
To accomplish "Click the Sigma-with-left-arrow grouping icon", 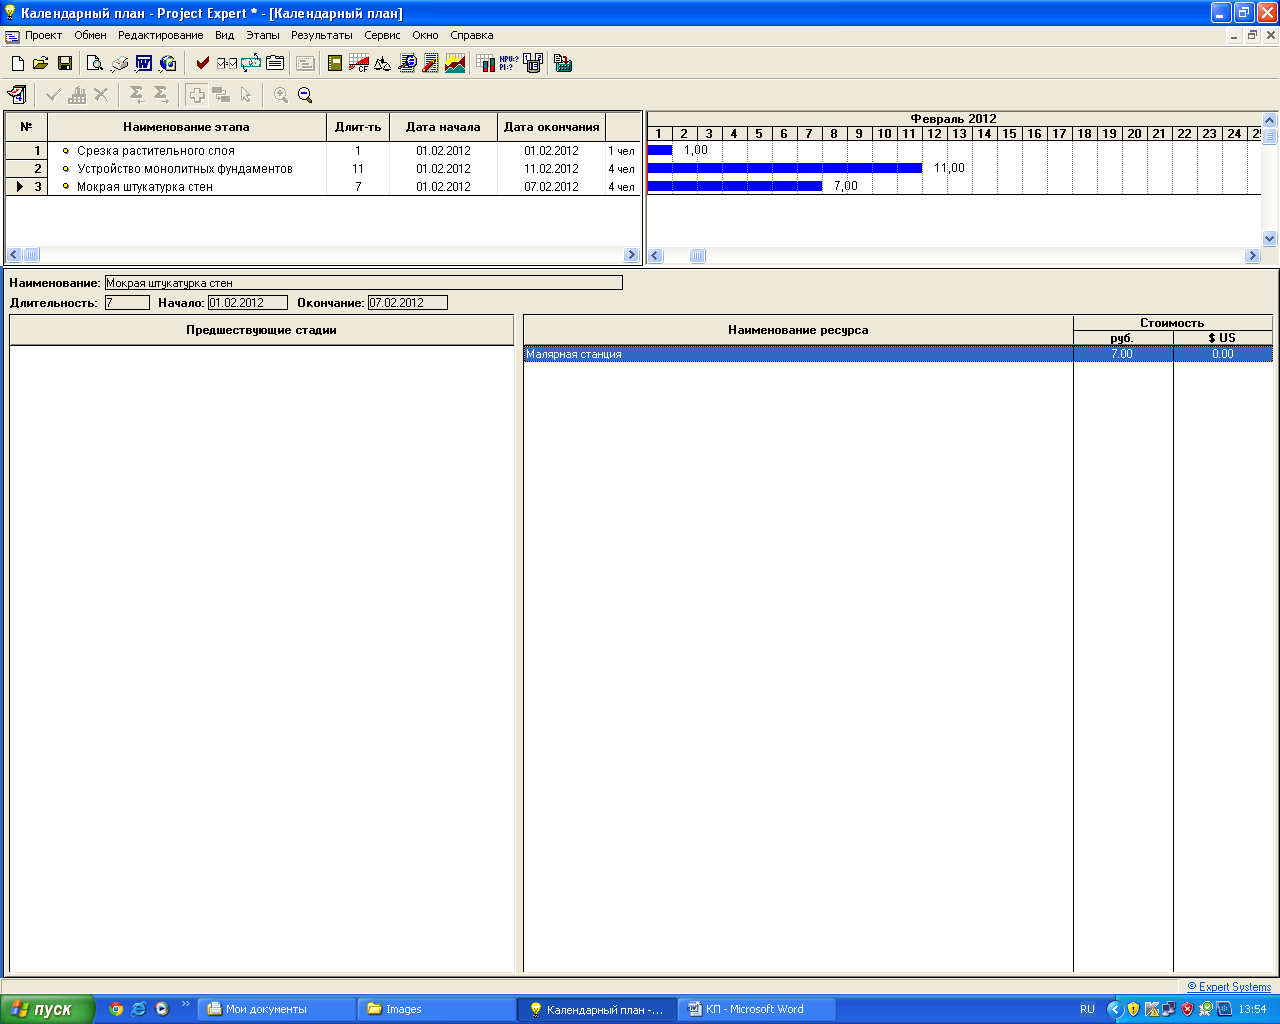I will [137, 95].
